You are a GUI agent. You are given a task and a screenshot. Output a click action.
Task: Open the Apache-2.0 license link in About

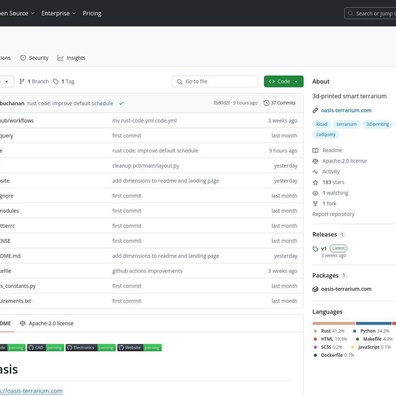(345, 161)
